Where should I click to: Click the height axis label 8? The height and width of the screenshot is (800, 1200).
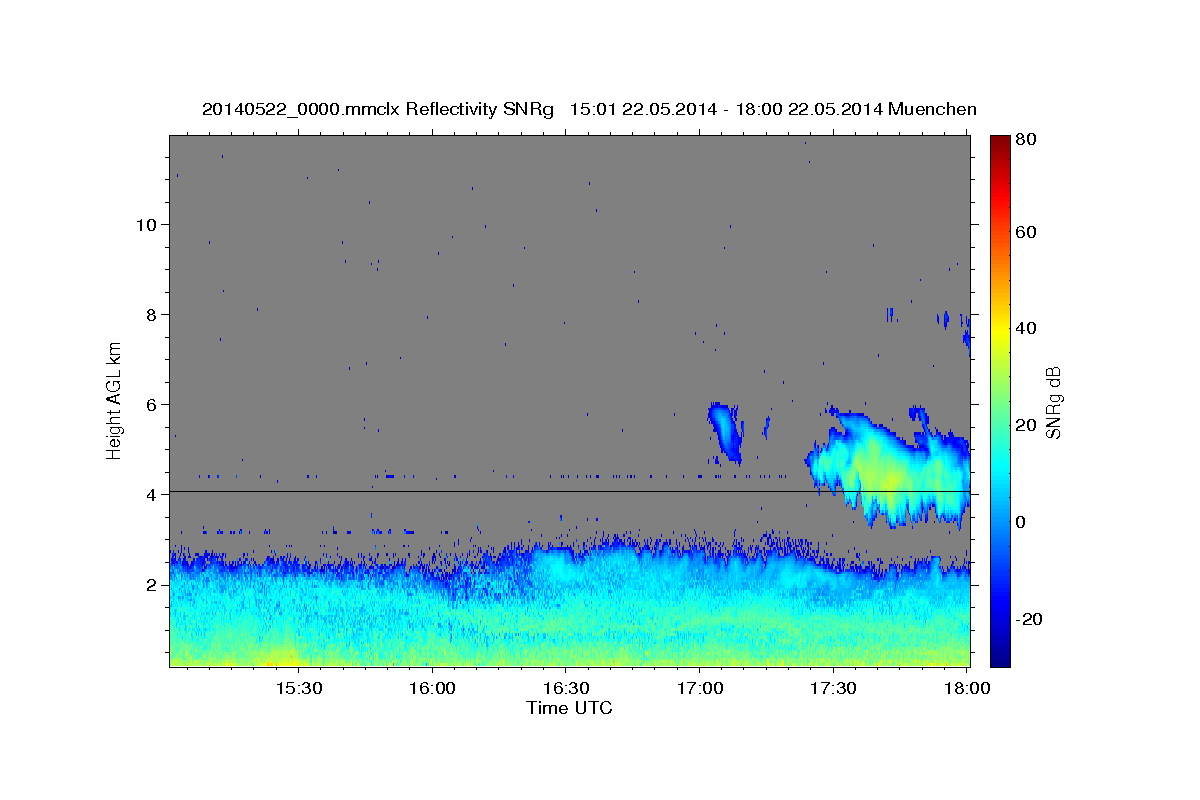click(x=152, y=314)
